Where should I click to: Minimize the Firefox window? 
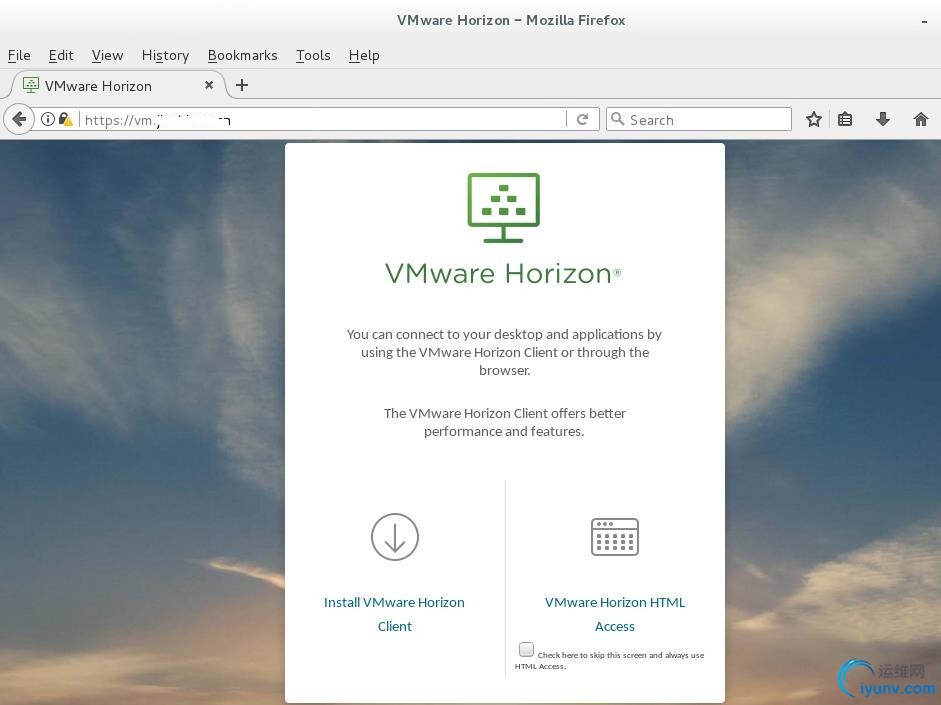[x=924, y=21]
